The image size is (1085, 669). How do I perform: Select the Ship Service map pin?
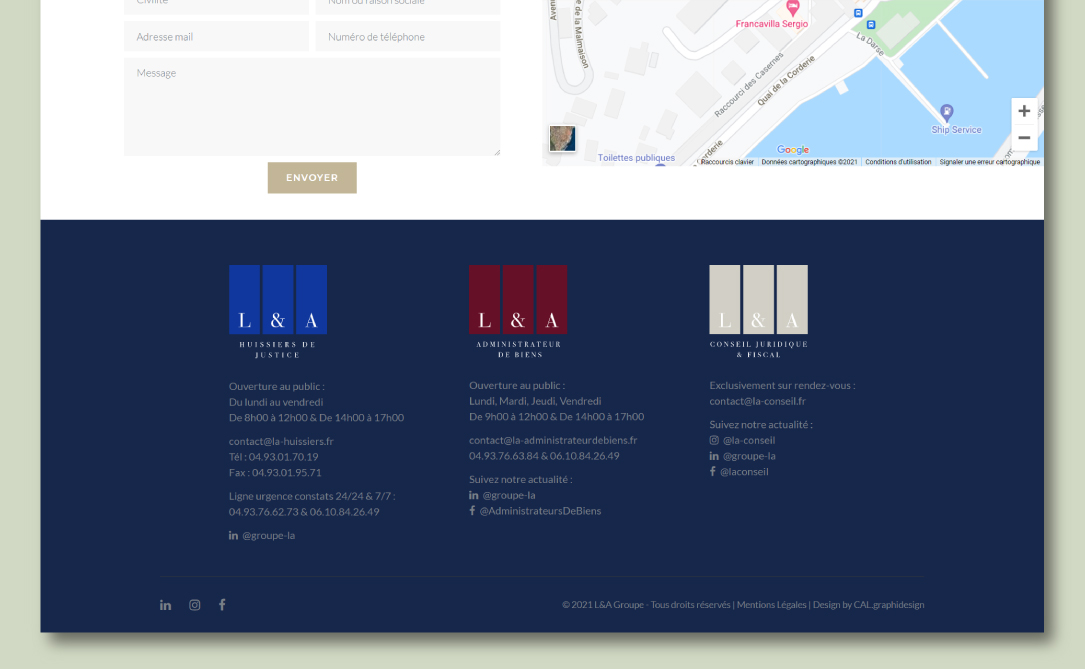(947, 112)
